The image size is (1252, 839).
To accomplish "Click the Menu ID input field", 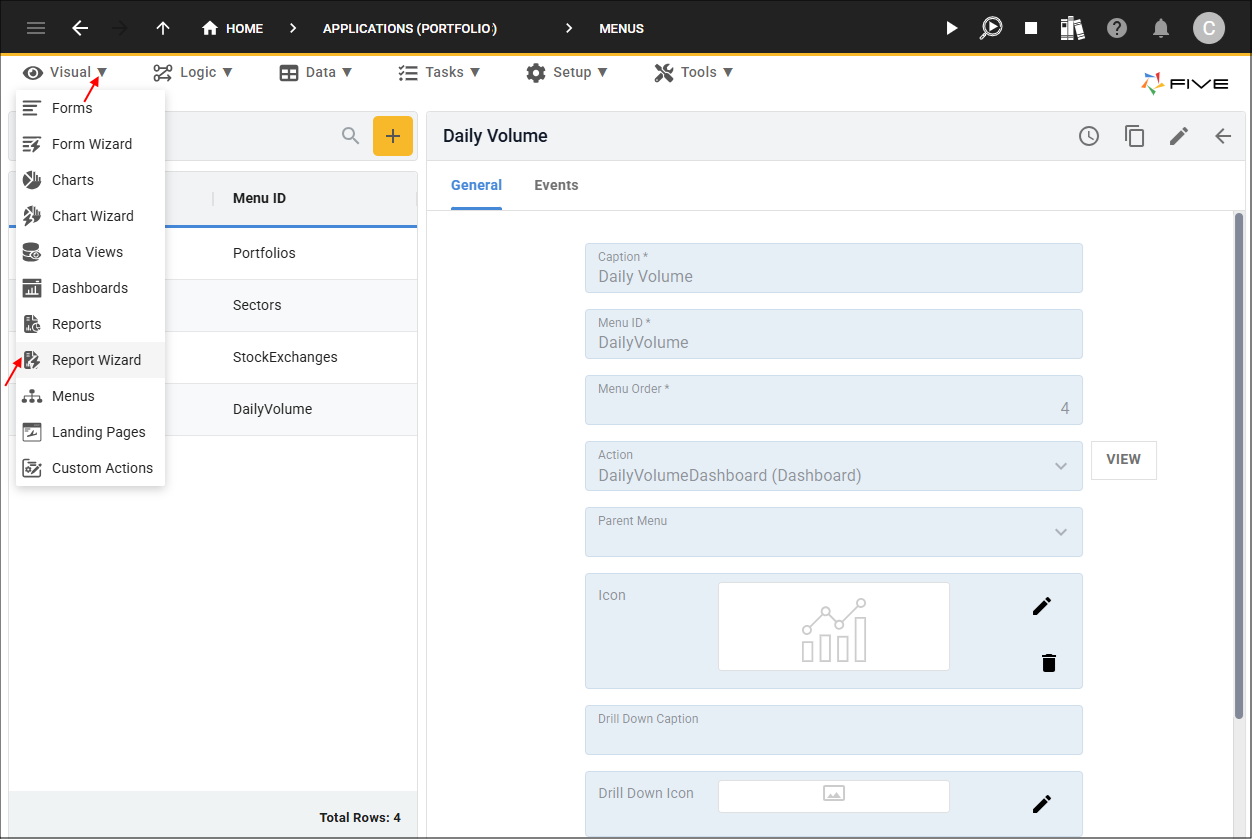I will (x=833, y=334).
